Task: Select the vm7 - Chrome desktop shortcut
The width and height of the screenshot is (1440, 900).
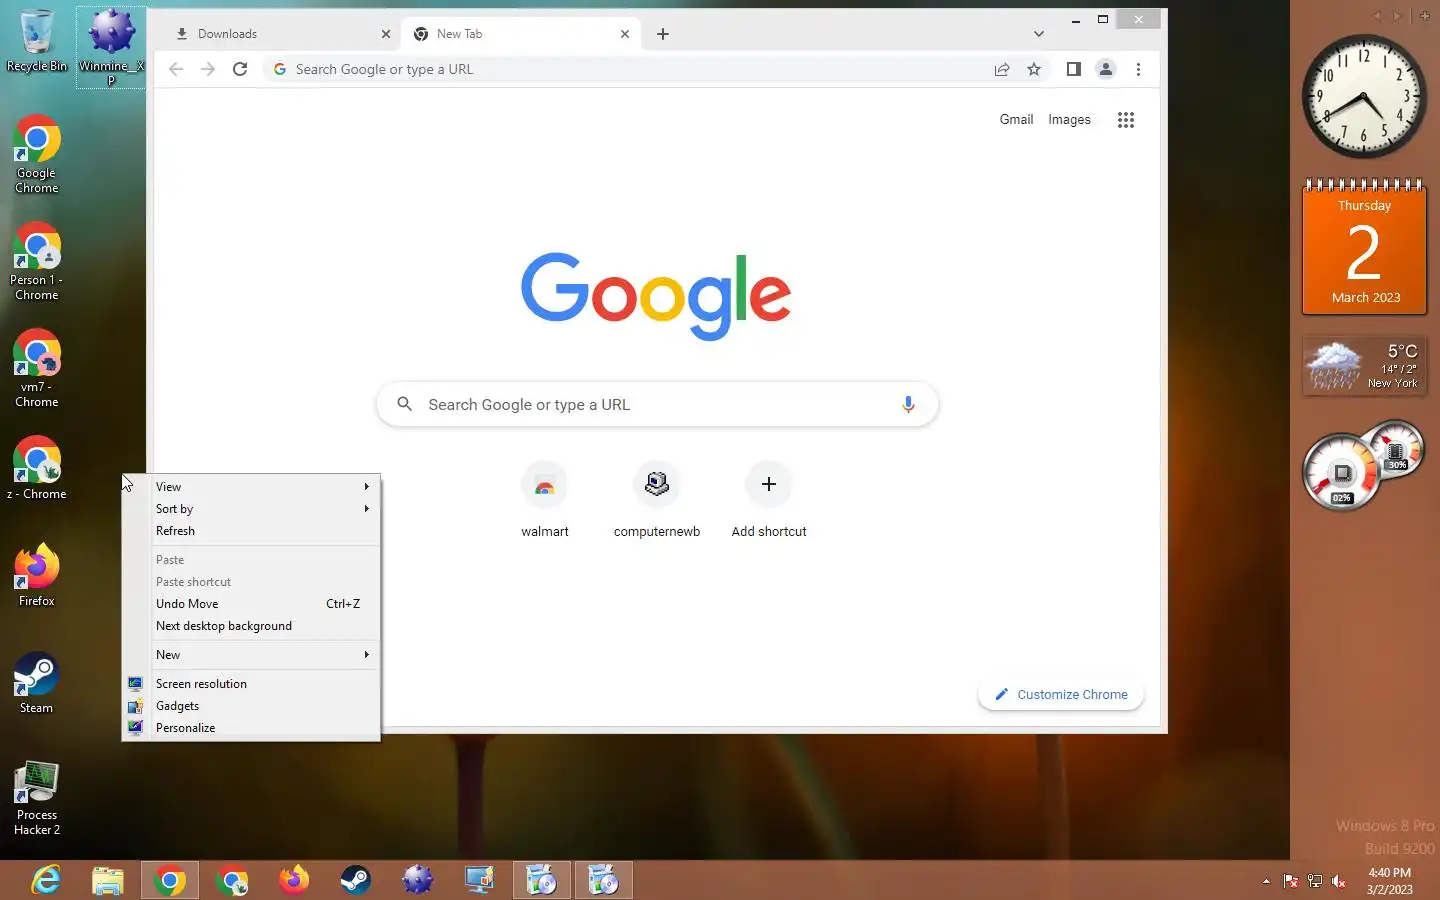Action: 37,368
